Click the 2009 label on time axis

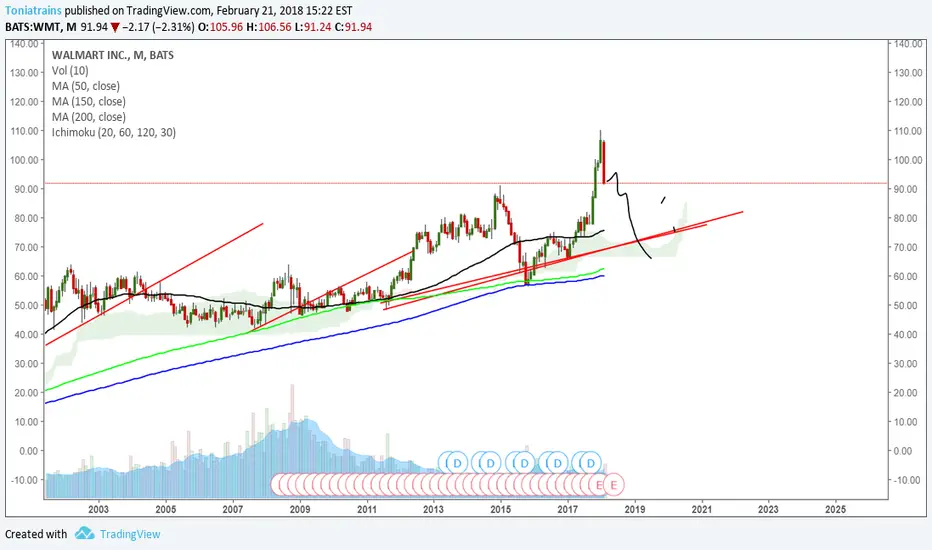(x=300, y=509)
